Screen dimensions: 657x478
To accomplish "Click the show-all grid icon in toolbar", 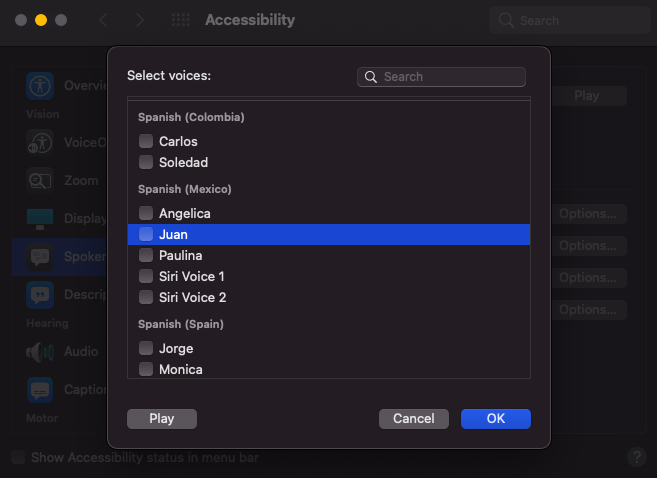I will pos(181,20).
